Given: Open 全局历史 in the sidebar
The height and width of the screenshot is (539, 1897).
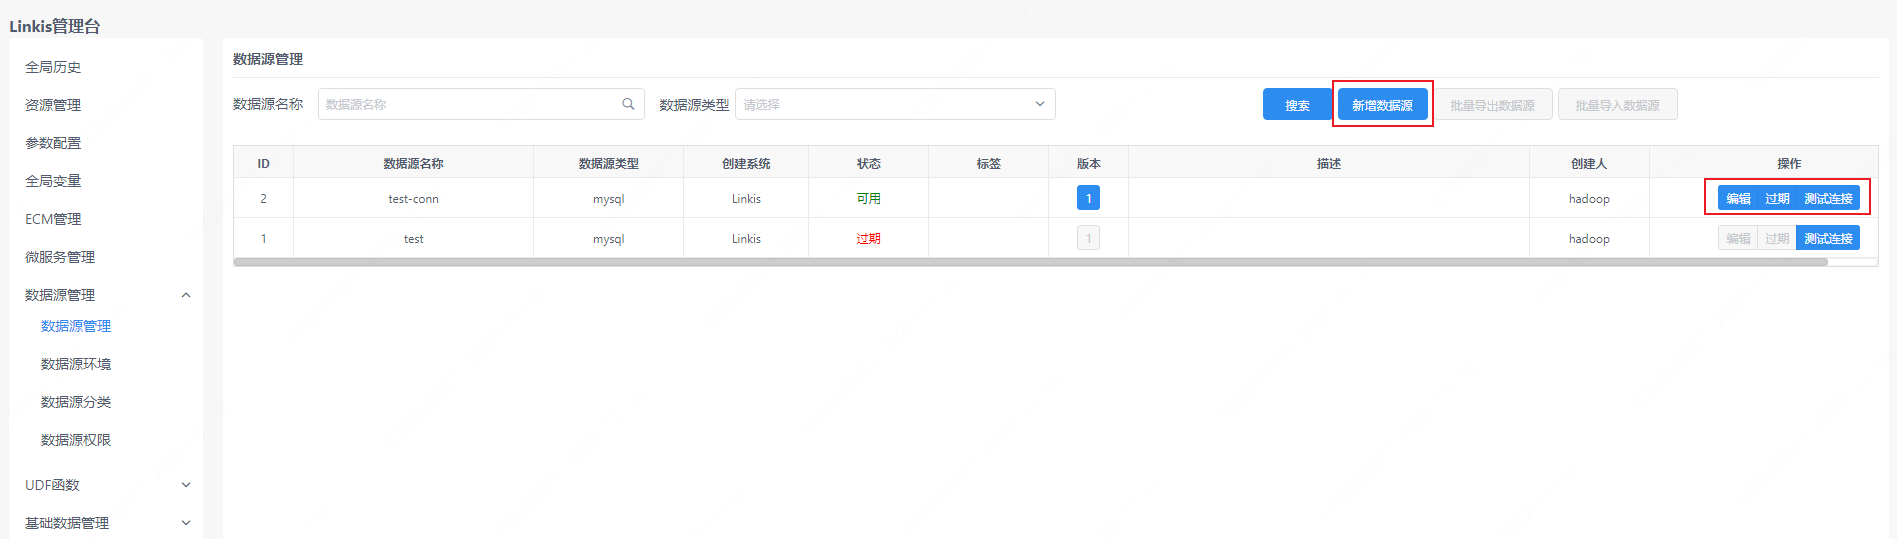Looking at the screenshot, I should [x=53, y=67].
